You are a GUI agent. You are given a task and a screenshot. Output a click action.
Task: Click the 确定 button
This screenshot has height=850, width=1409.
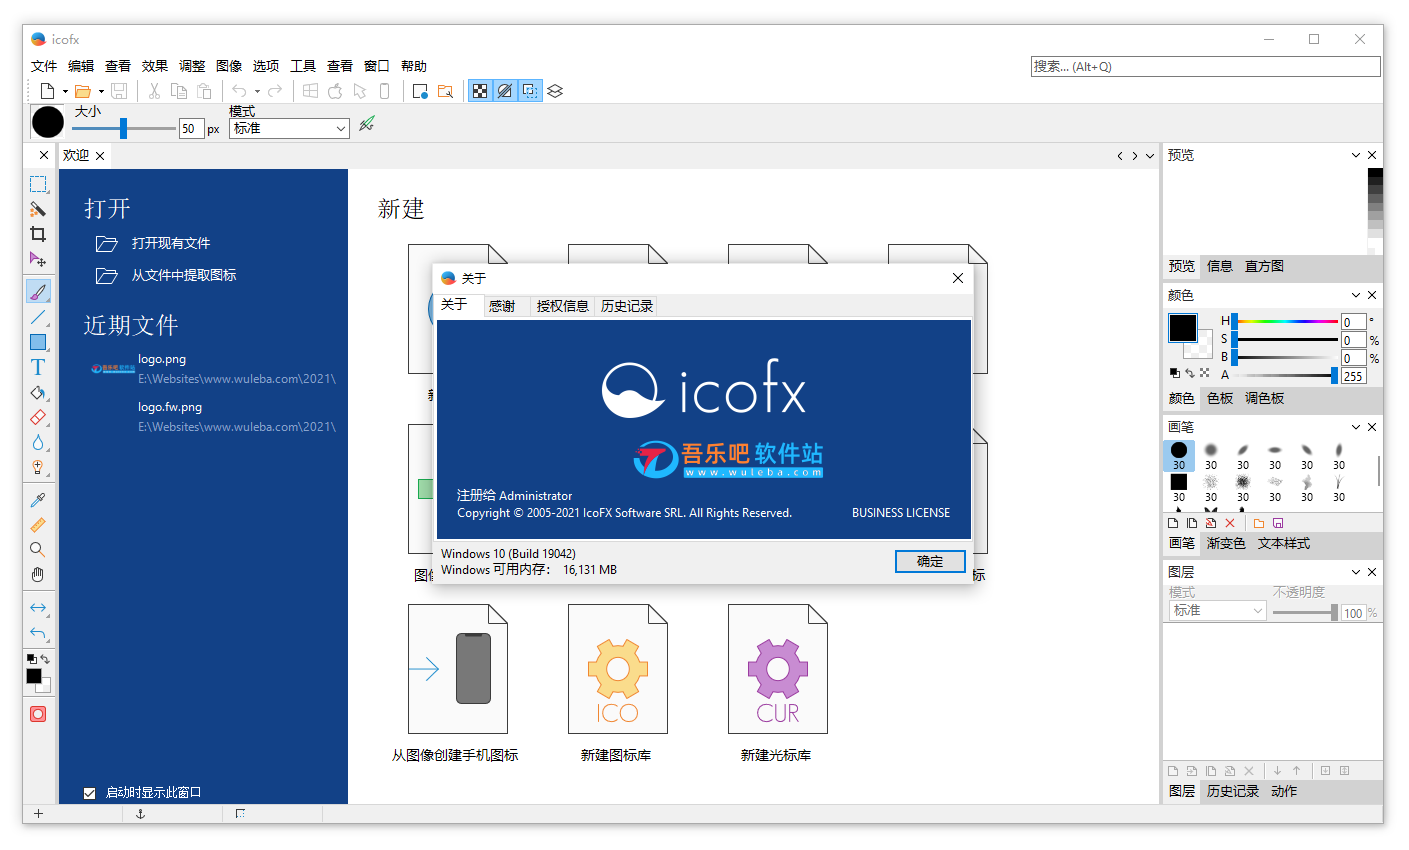[x=930, y=562]
